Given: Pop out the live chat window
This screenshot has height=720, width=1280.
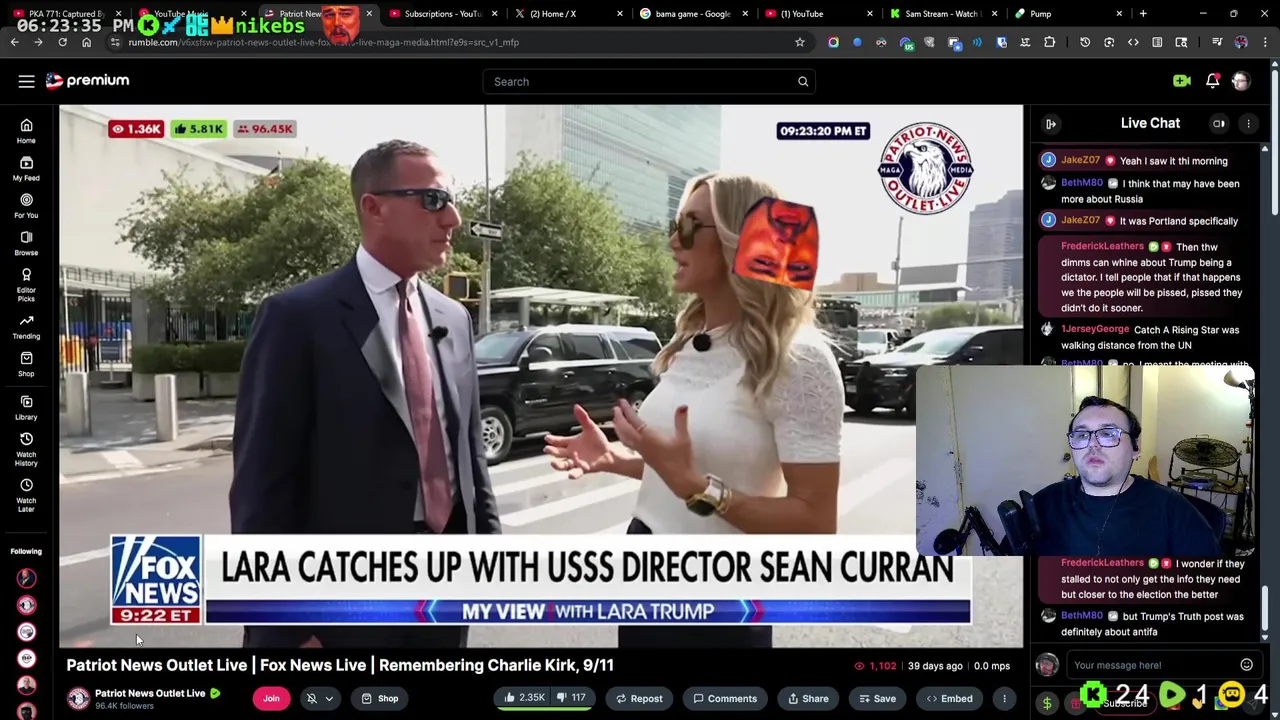Looking at the screenshot, I should click(1219, 124).
